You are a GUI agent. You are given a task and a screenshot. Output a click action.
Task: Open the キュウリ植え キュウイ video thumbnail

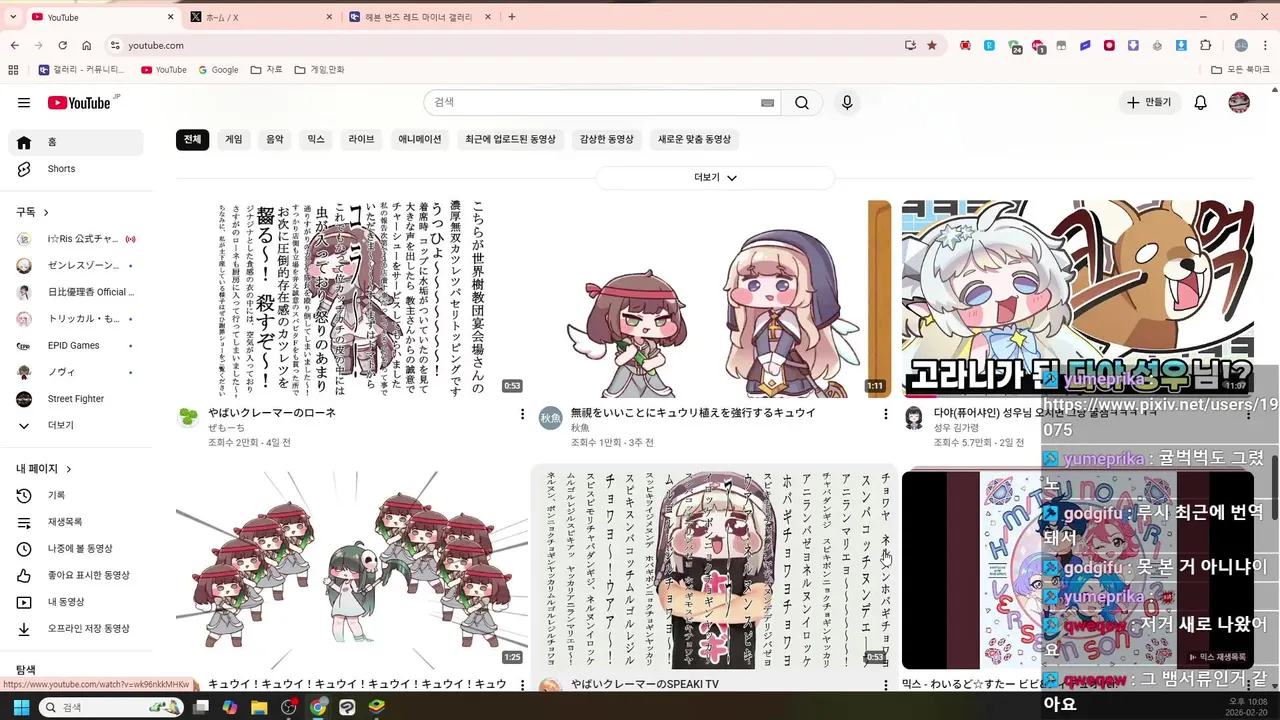pos(715,299)
